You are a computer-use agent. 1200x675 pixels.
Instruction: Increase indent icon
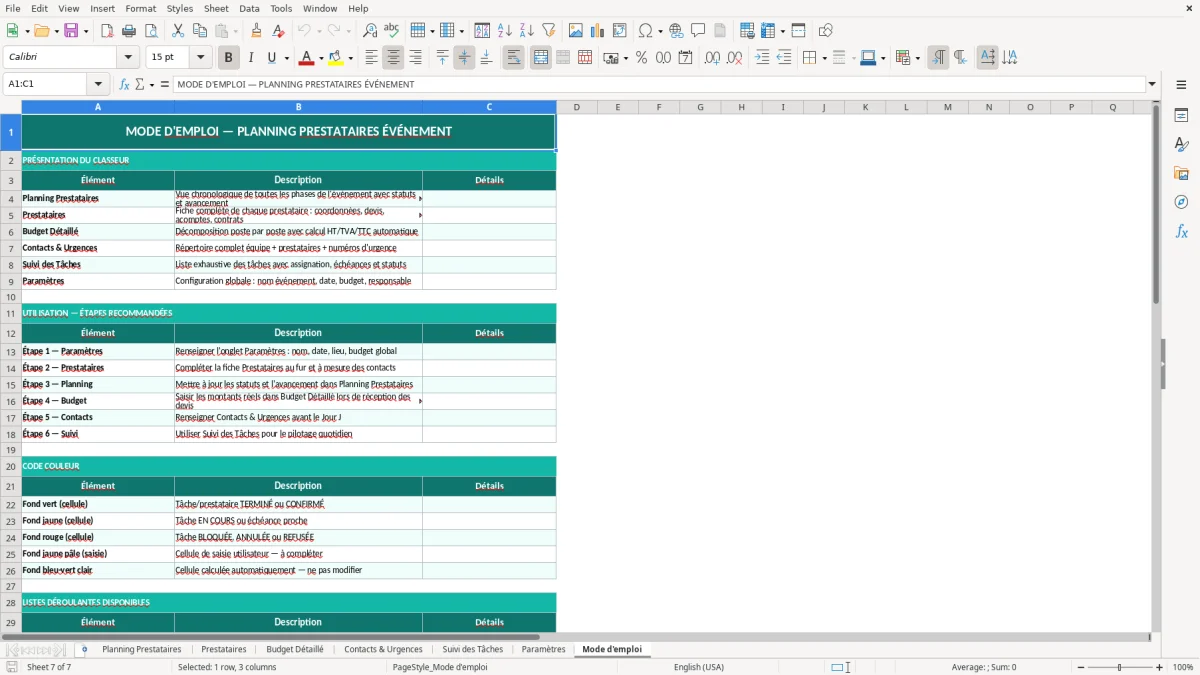point(762,58)
